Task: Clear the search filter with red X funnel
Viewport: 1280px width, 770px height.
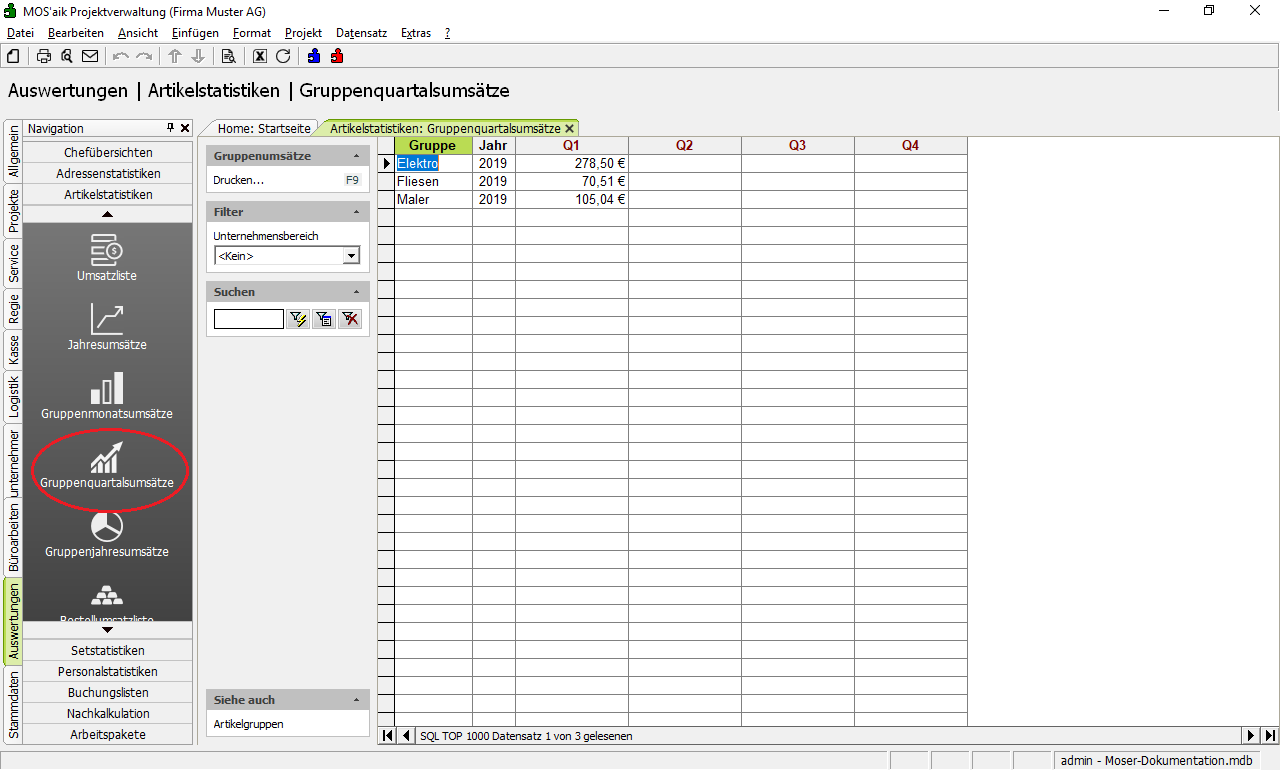Action: point(349,319)
